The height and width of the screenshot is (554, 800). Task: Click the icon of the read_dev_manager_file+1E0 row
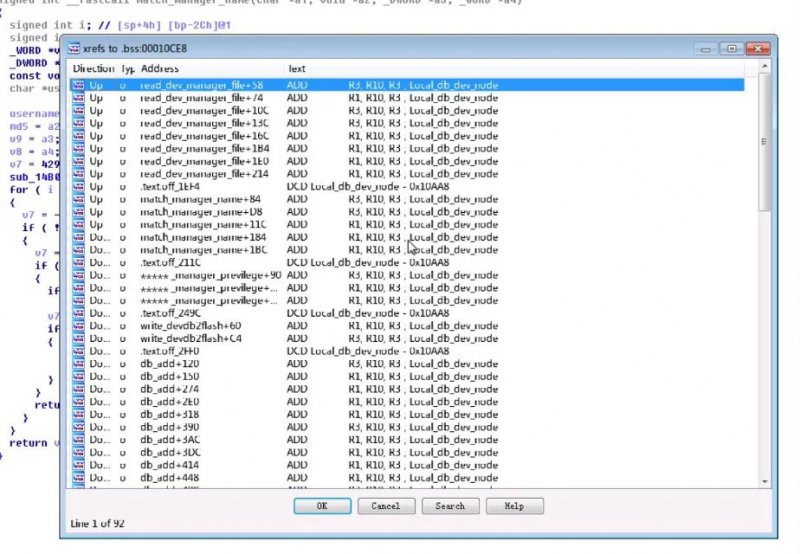click(x=78, y=161)
